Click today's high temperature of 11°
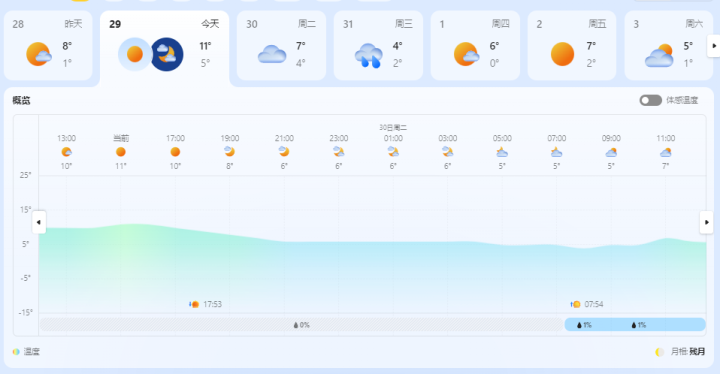The height and width of the screenshot is (374, 720). pyautogui.click(x=205, y=46)
